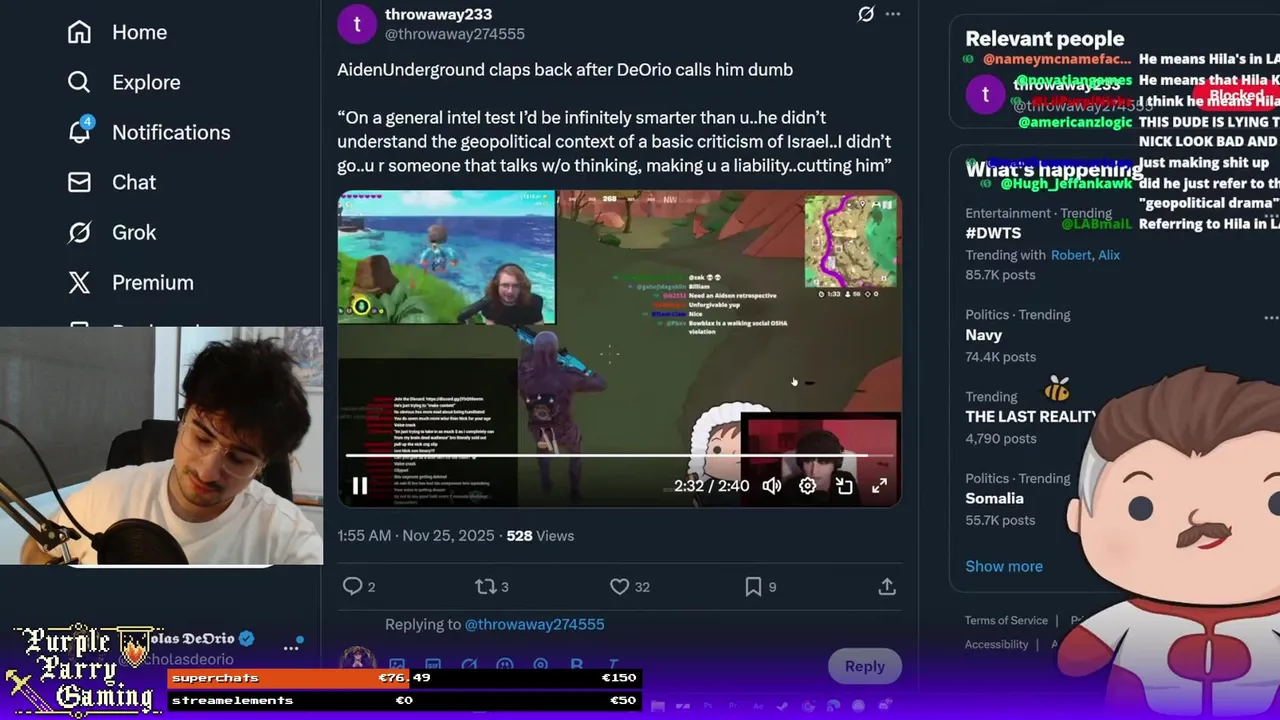
Task: Reply to the post with the comment icon
Action: (352, 587)
